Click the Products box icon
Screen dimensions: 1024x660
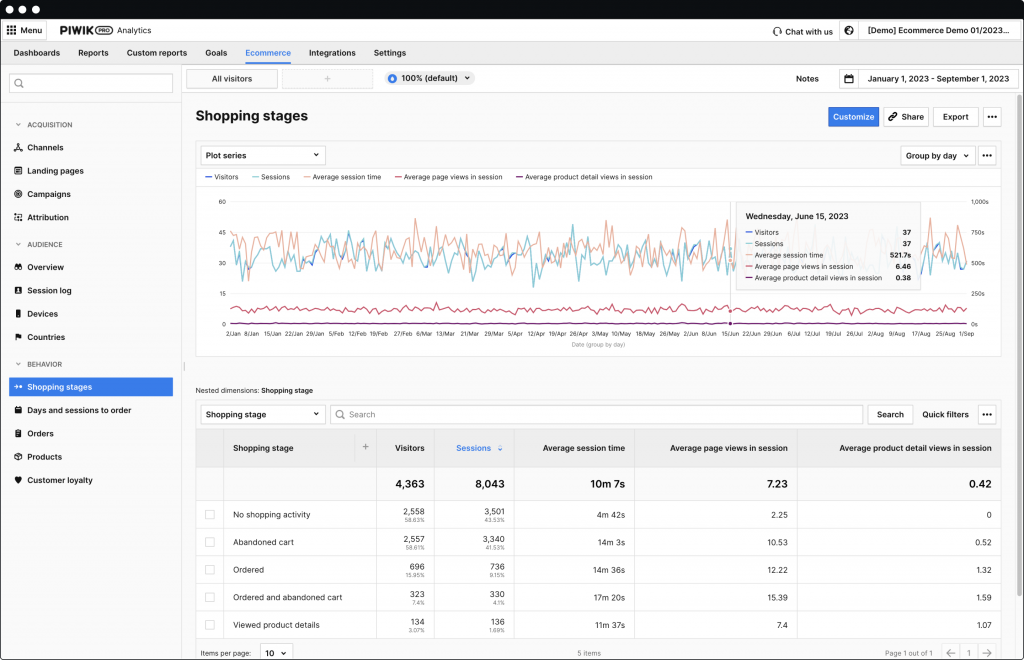click(18, 457)
